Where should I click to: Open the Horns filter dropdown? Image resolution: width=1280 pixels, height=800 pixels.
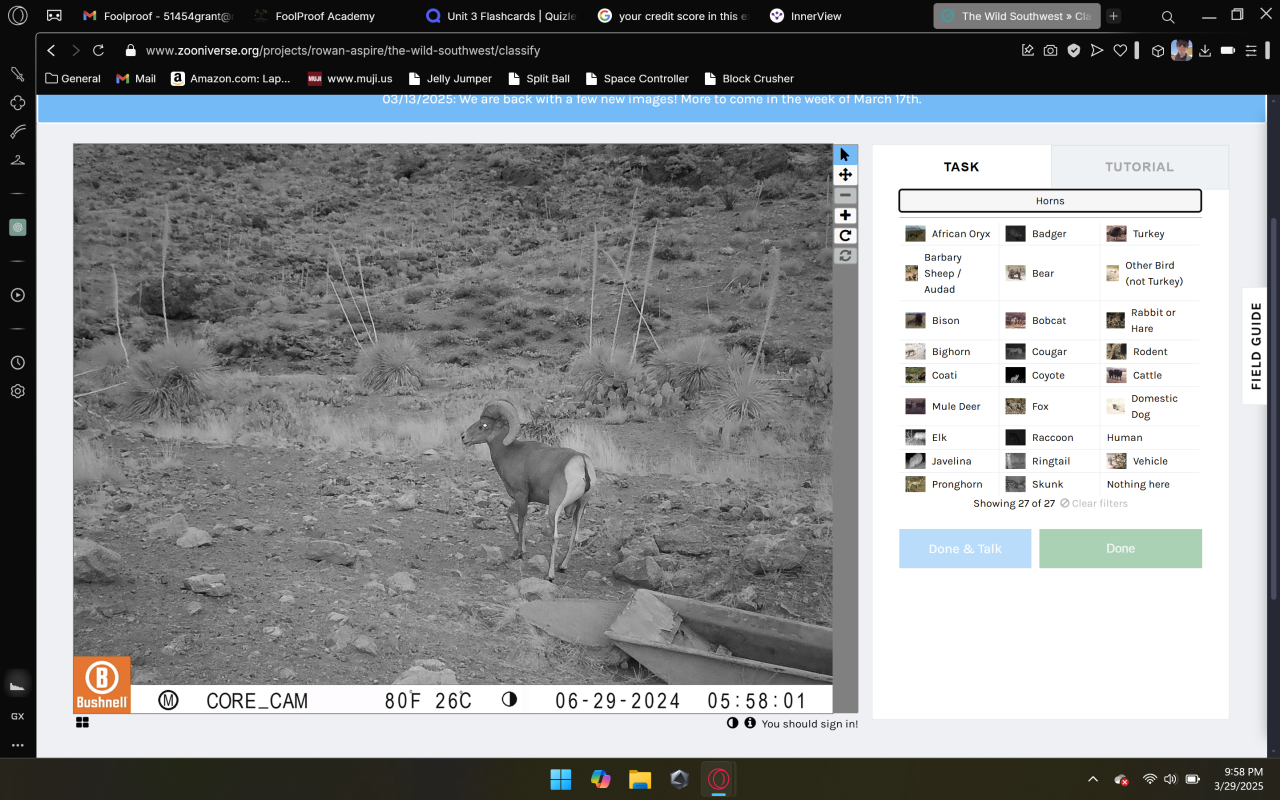coord(1049,201)
